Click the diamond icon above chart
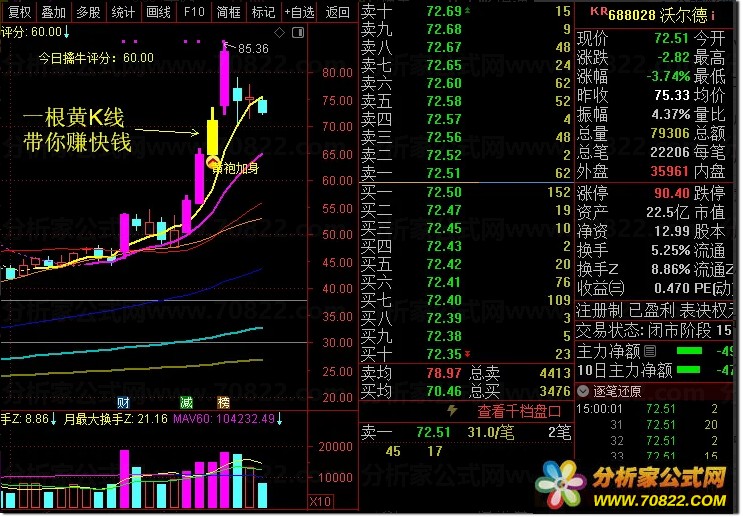The height and width of the screenshot is (517, 743). 280,32
